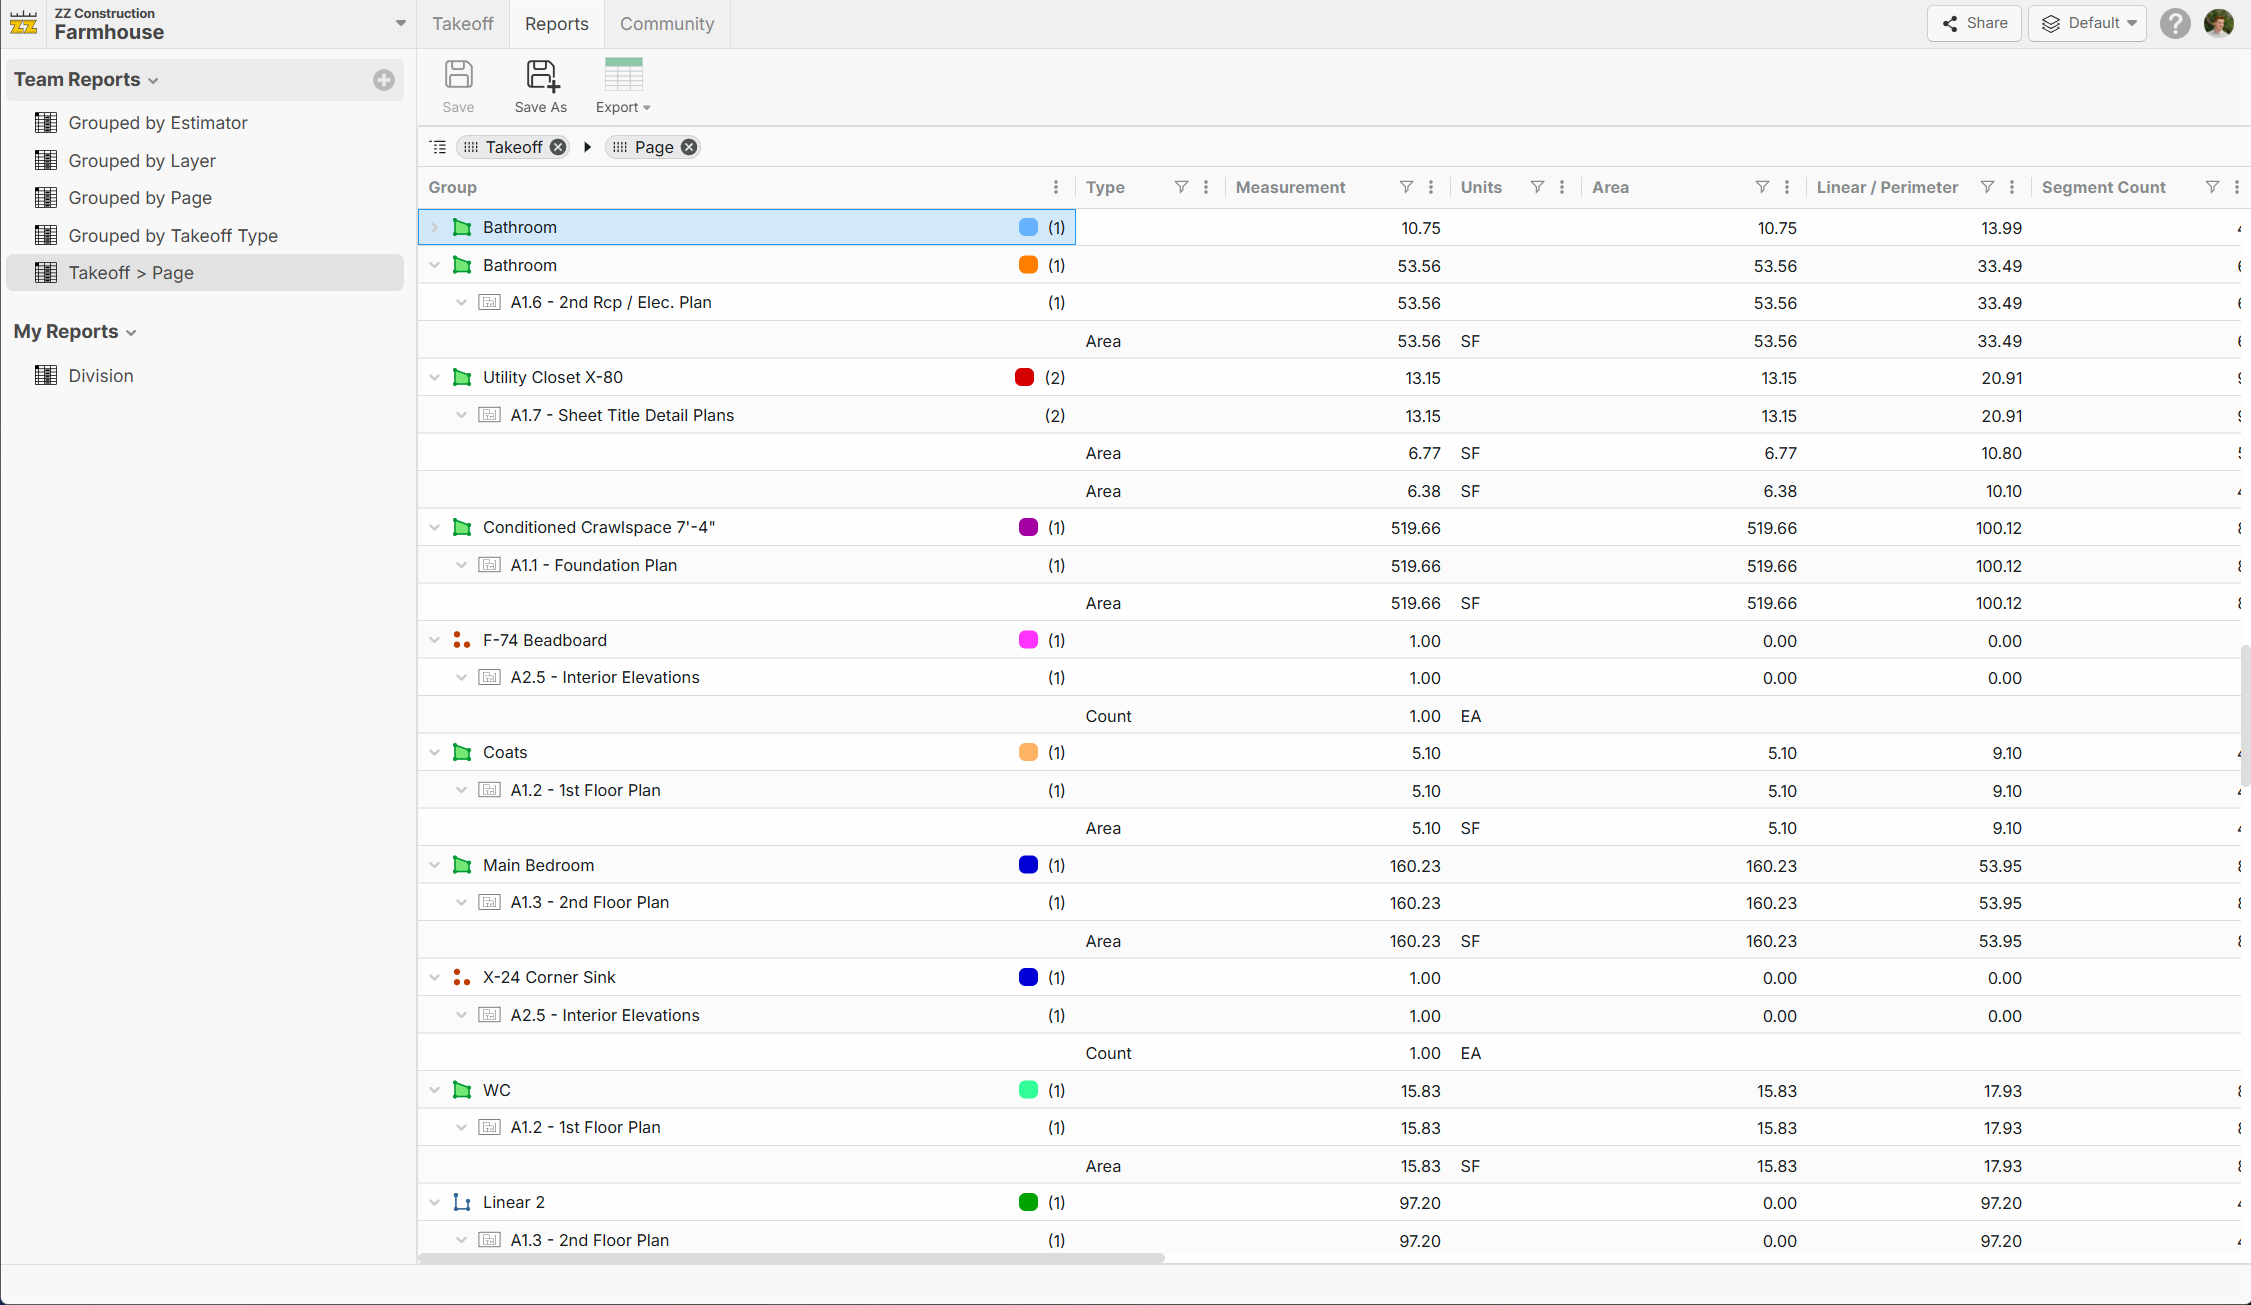Click the Save As icon

pyautogui.click(x=541, y=77)
